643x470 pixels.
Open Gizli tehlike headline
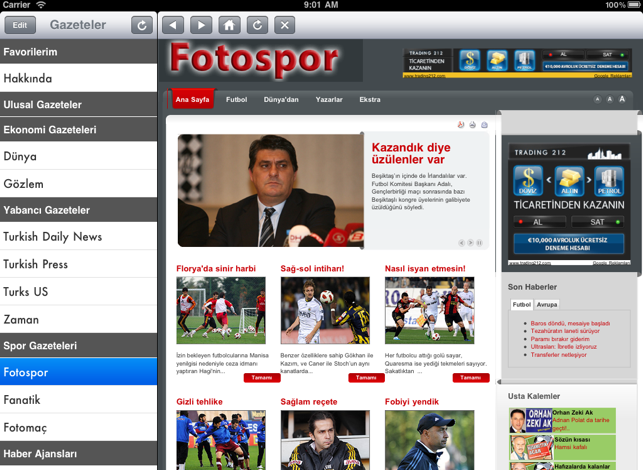[x=199, y=402]
